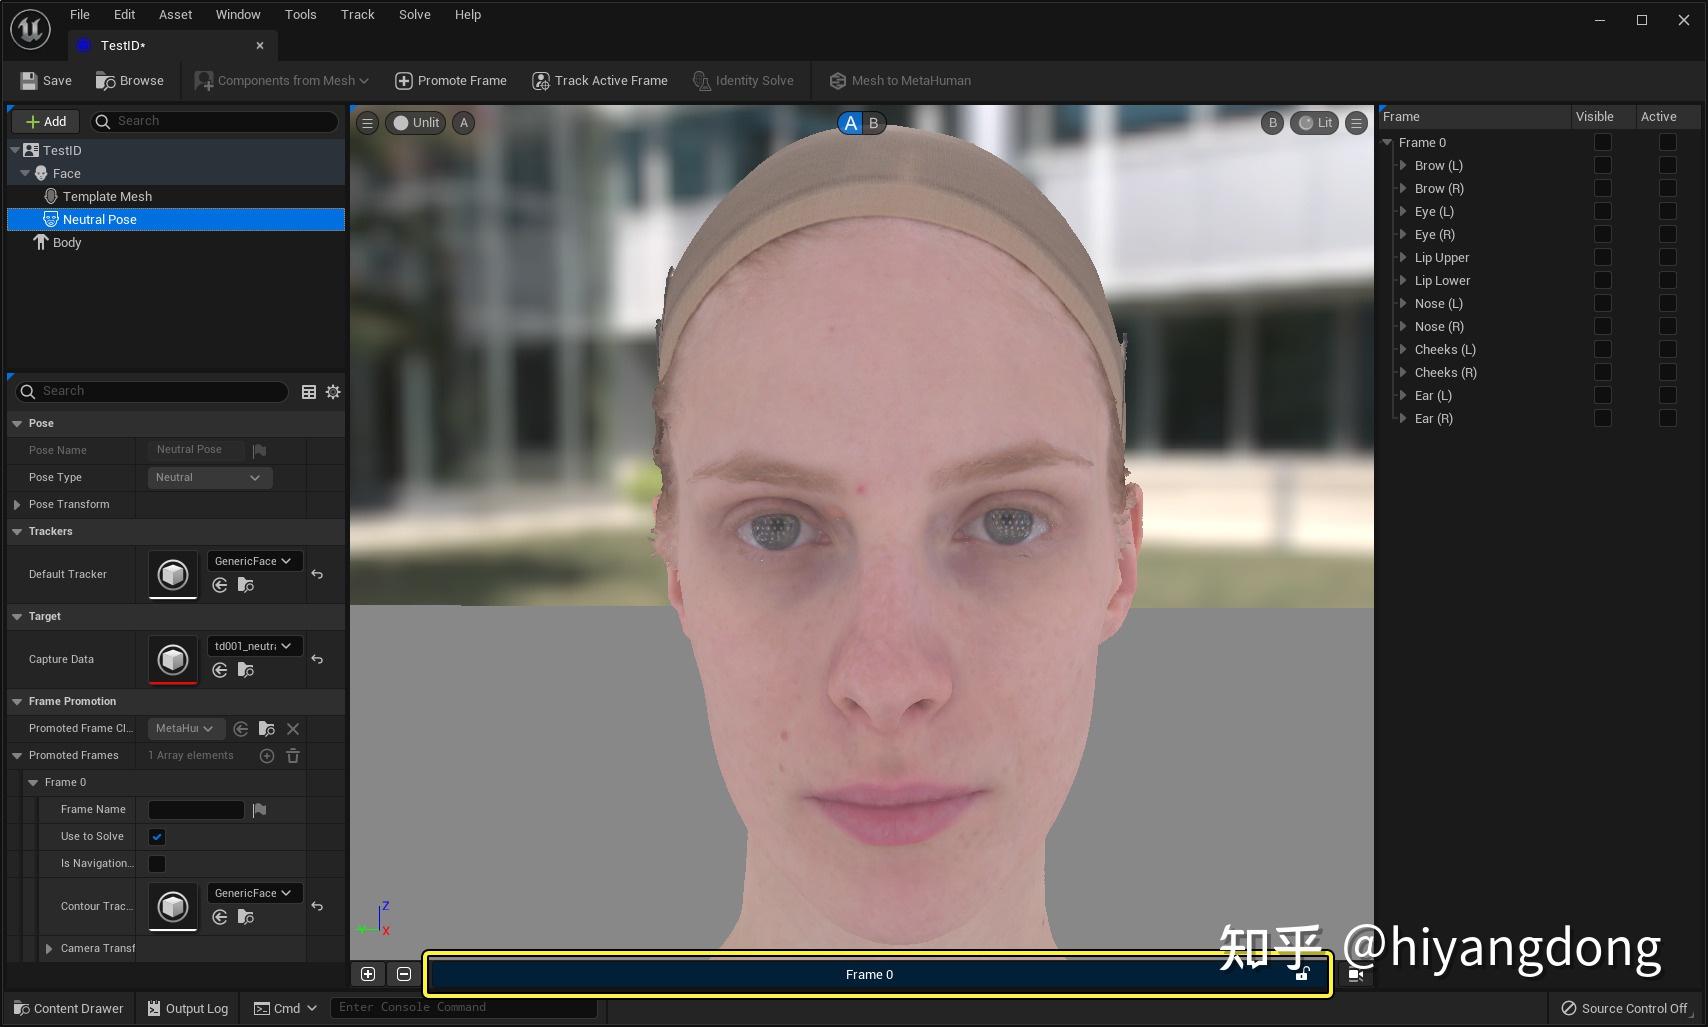Open the Pose Type dropdown
1708x1027 pixels.
[209, 478]
